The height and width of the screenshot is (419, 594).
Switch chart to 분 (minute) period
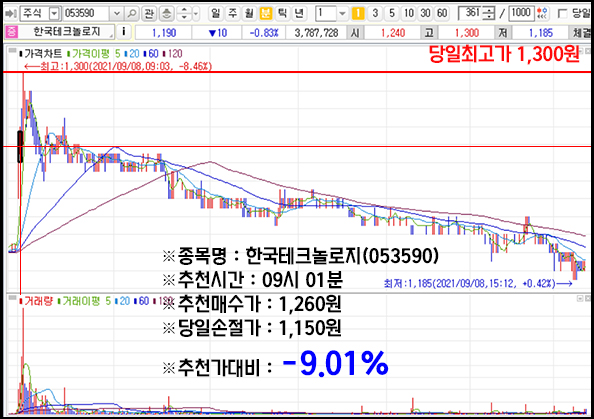coord(266,14)
